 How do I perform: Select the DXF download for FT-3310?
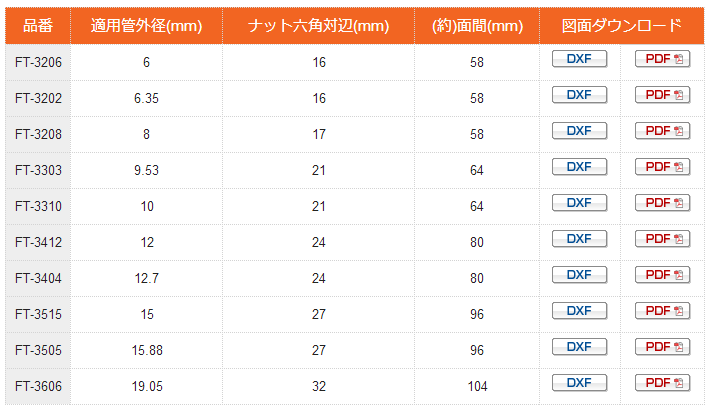[x=579, y=203]
